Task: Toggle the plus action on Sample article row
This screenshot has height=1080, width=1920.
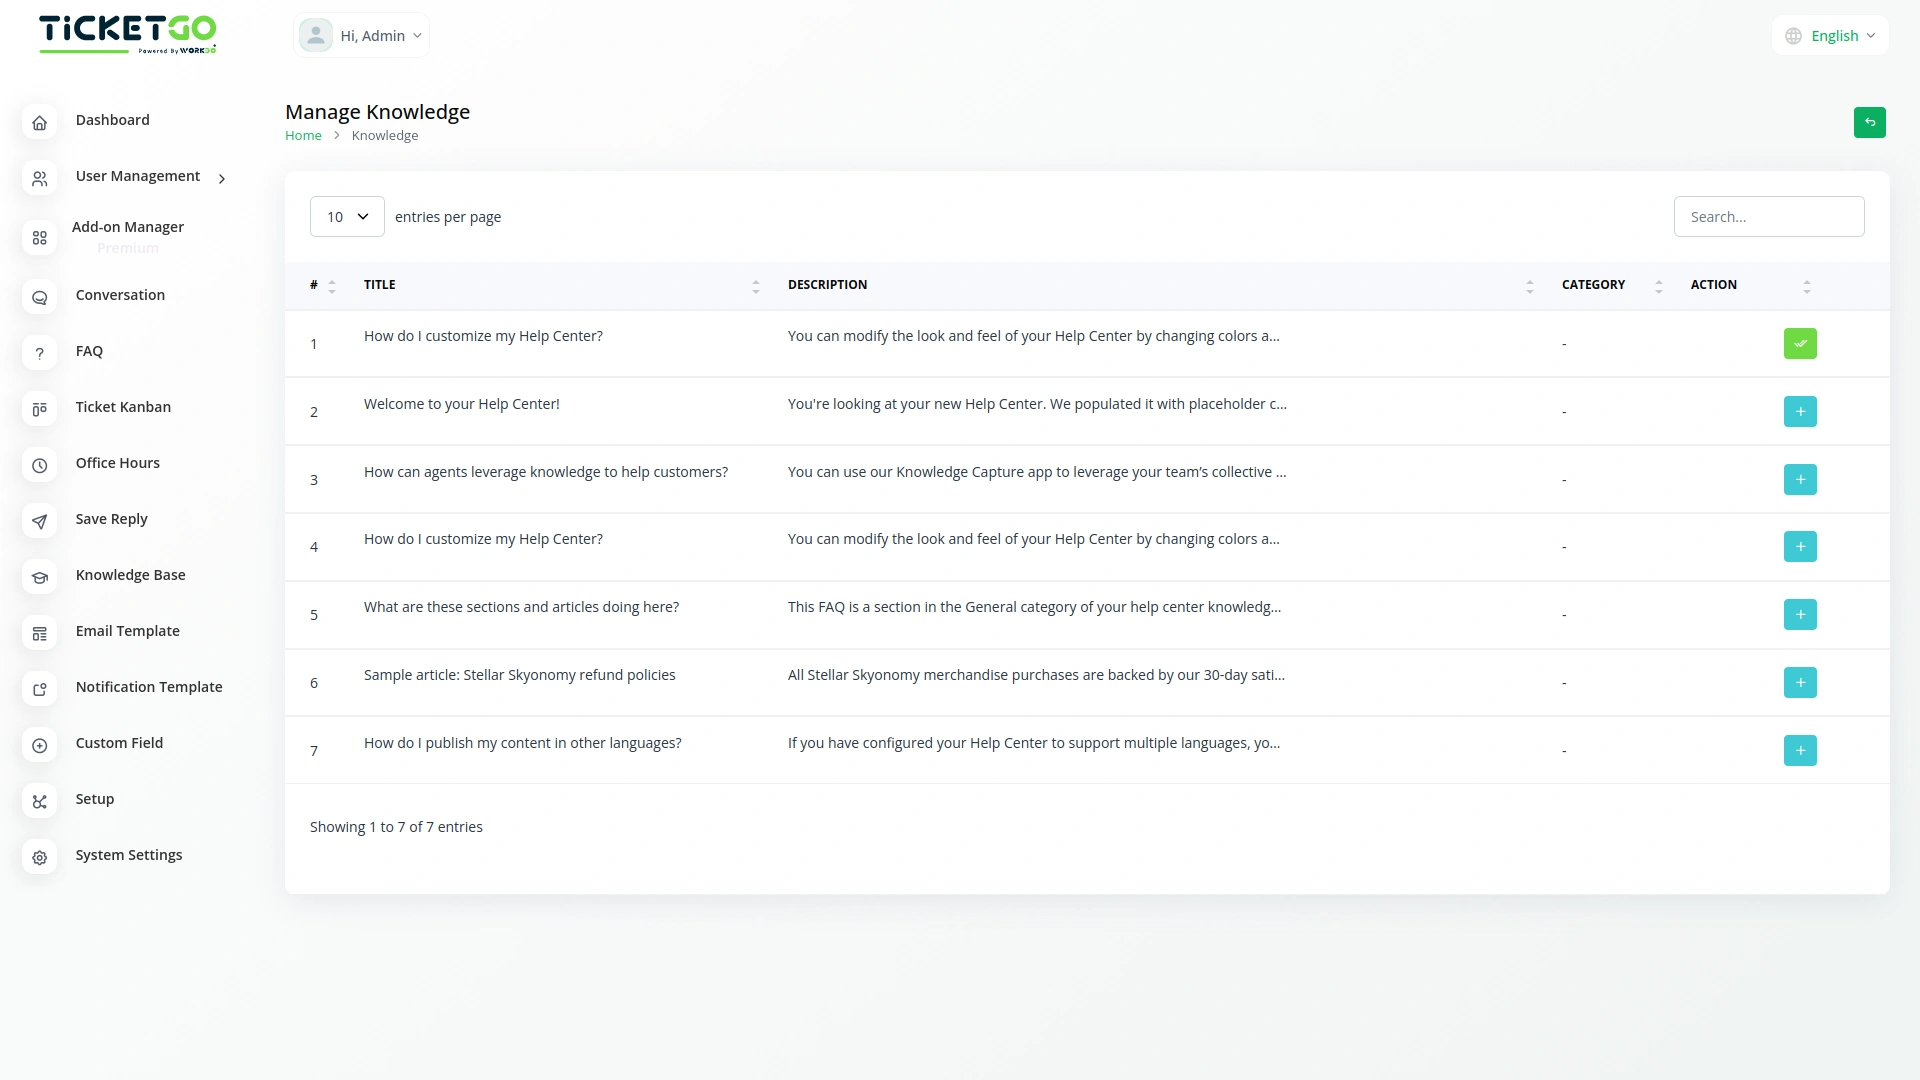Action: tap(1800, 682)
